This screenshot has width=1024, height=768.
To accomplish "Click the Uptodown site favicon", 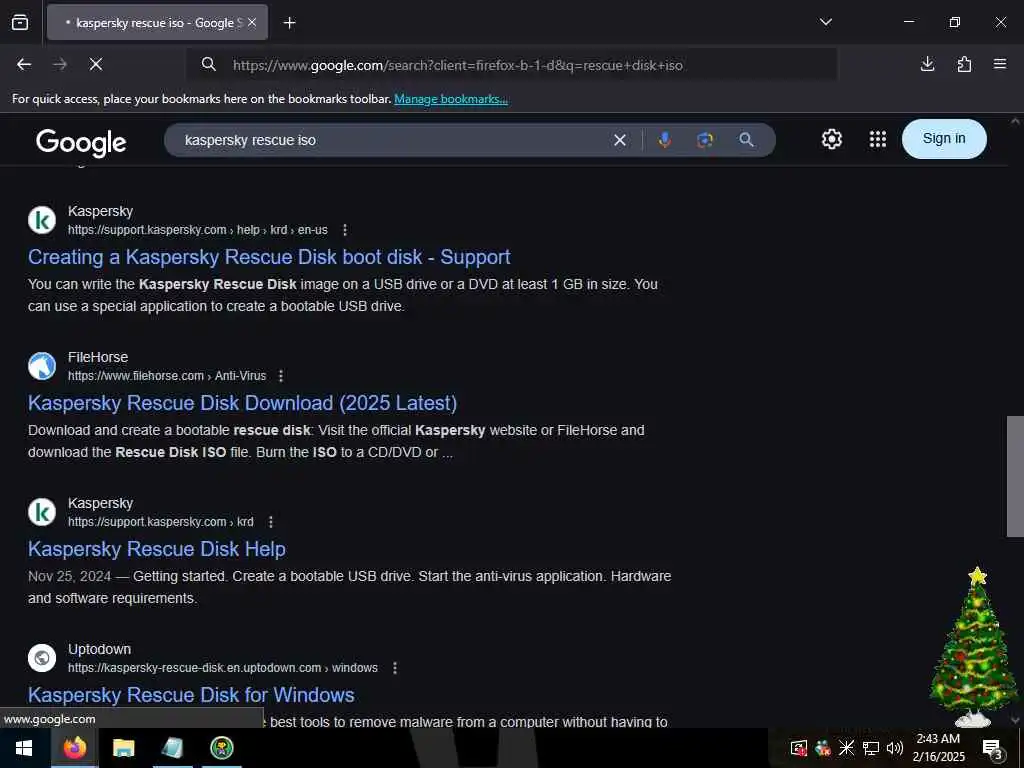I will [42, 658].
